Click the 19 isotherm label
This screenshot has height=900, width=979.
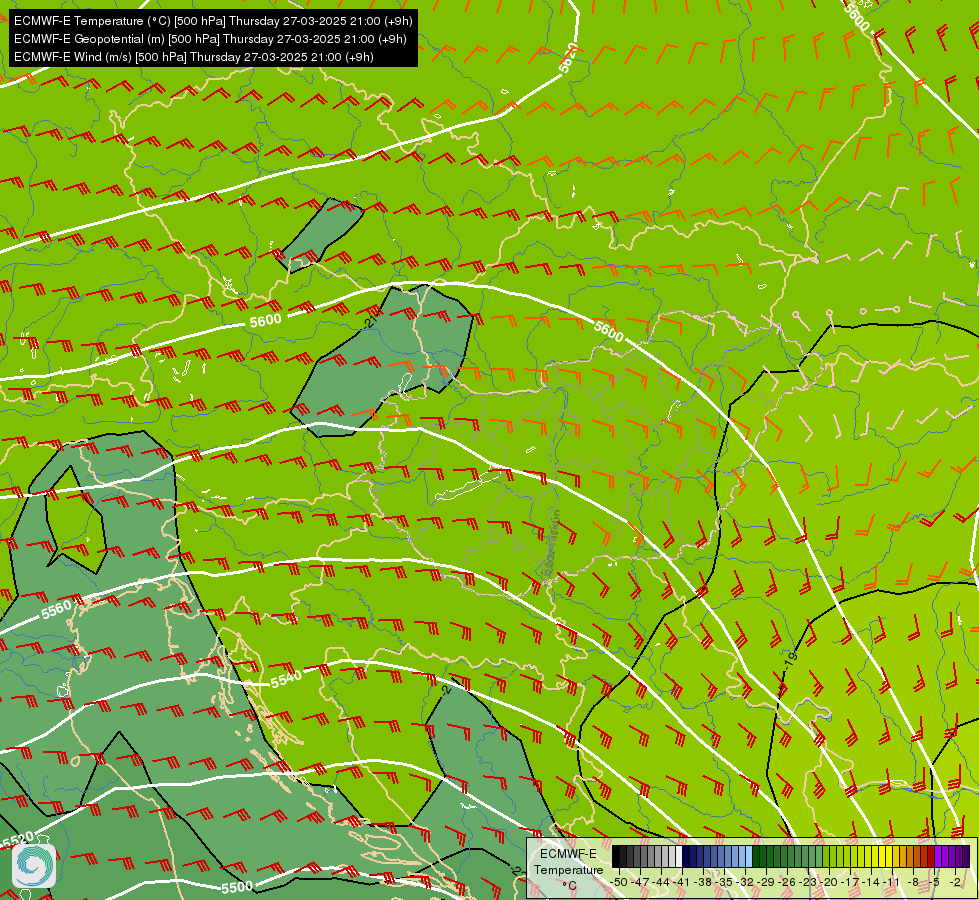[x=790, y=660]
